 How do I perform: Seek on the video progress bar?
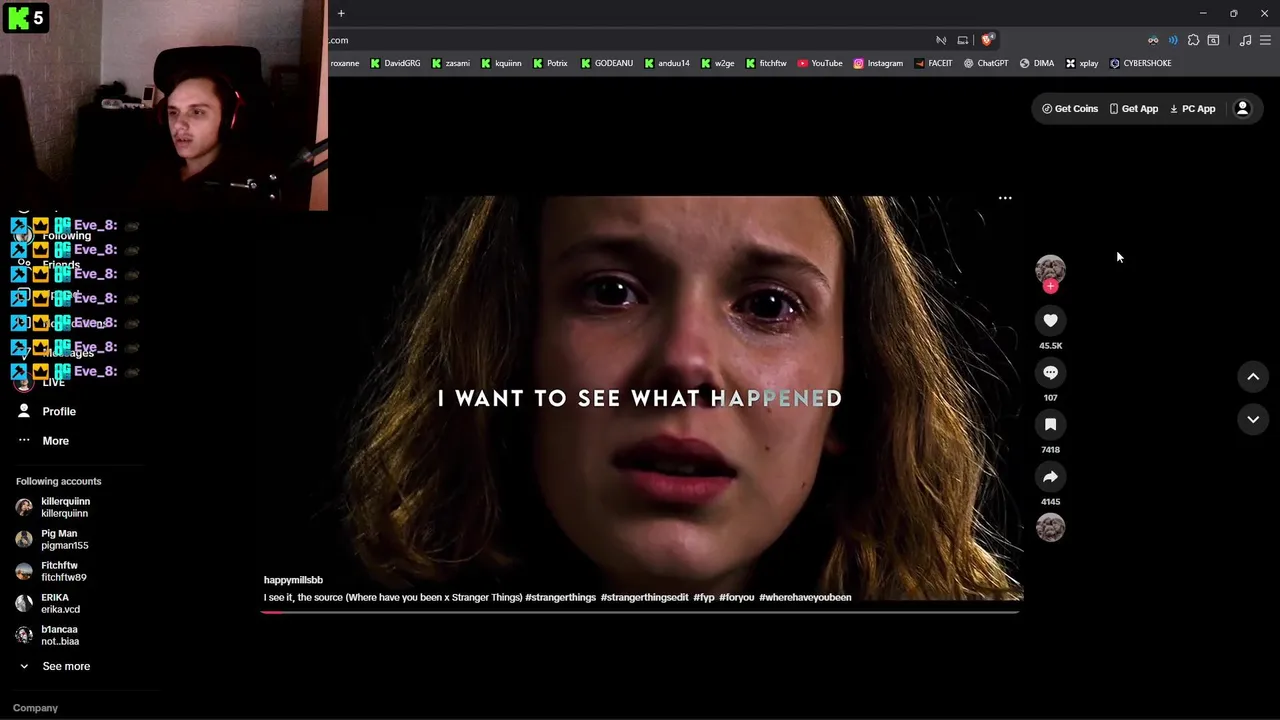pyautogui.click(x=641, y=611)
